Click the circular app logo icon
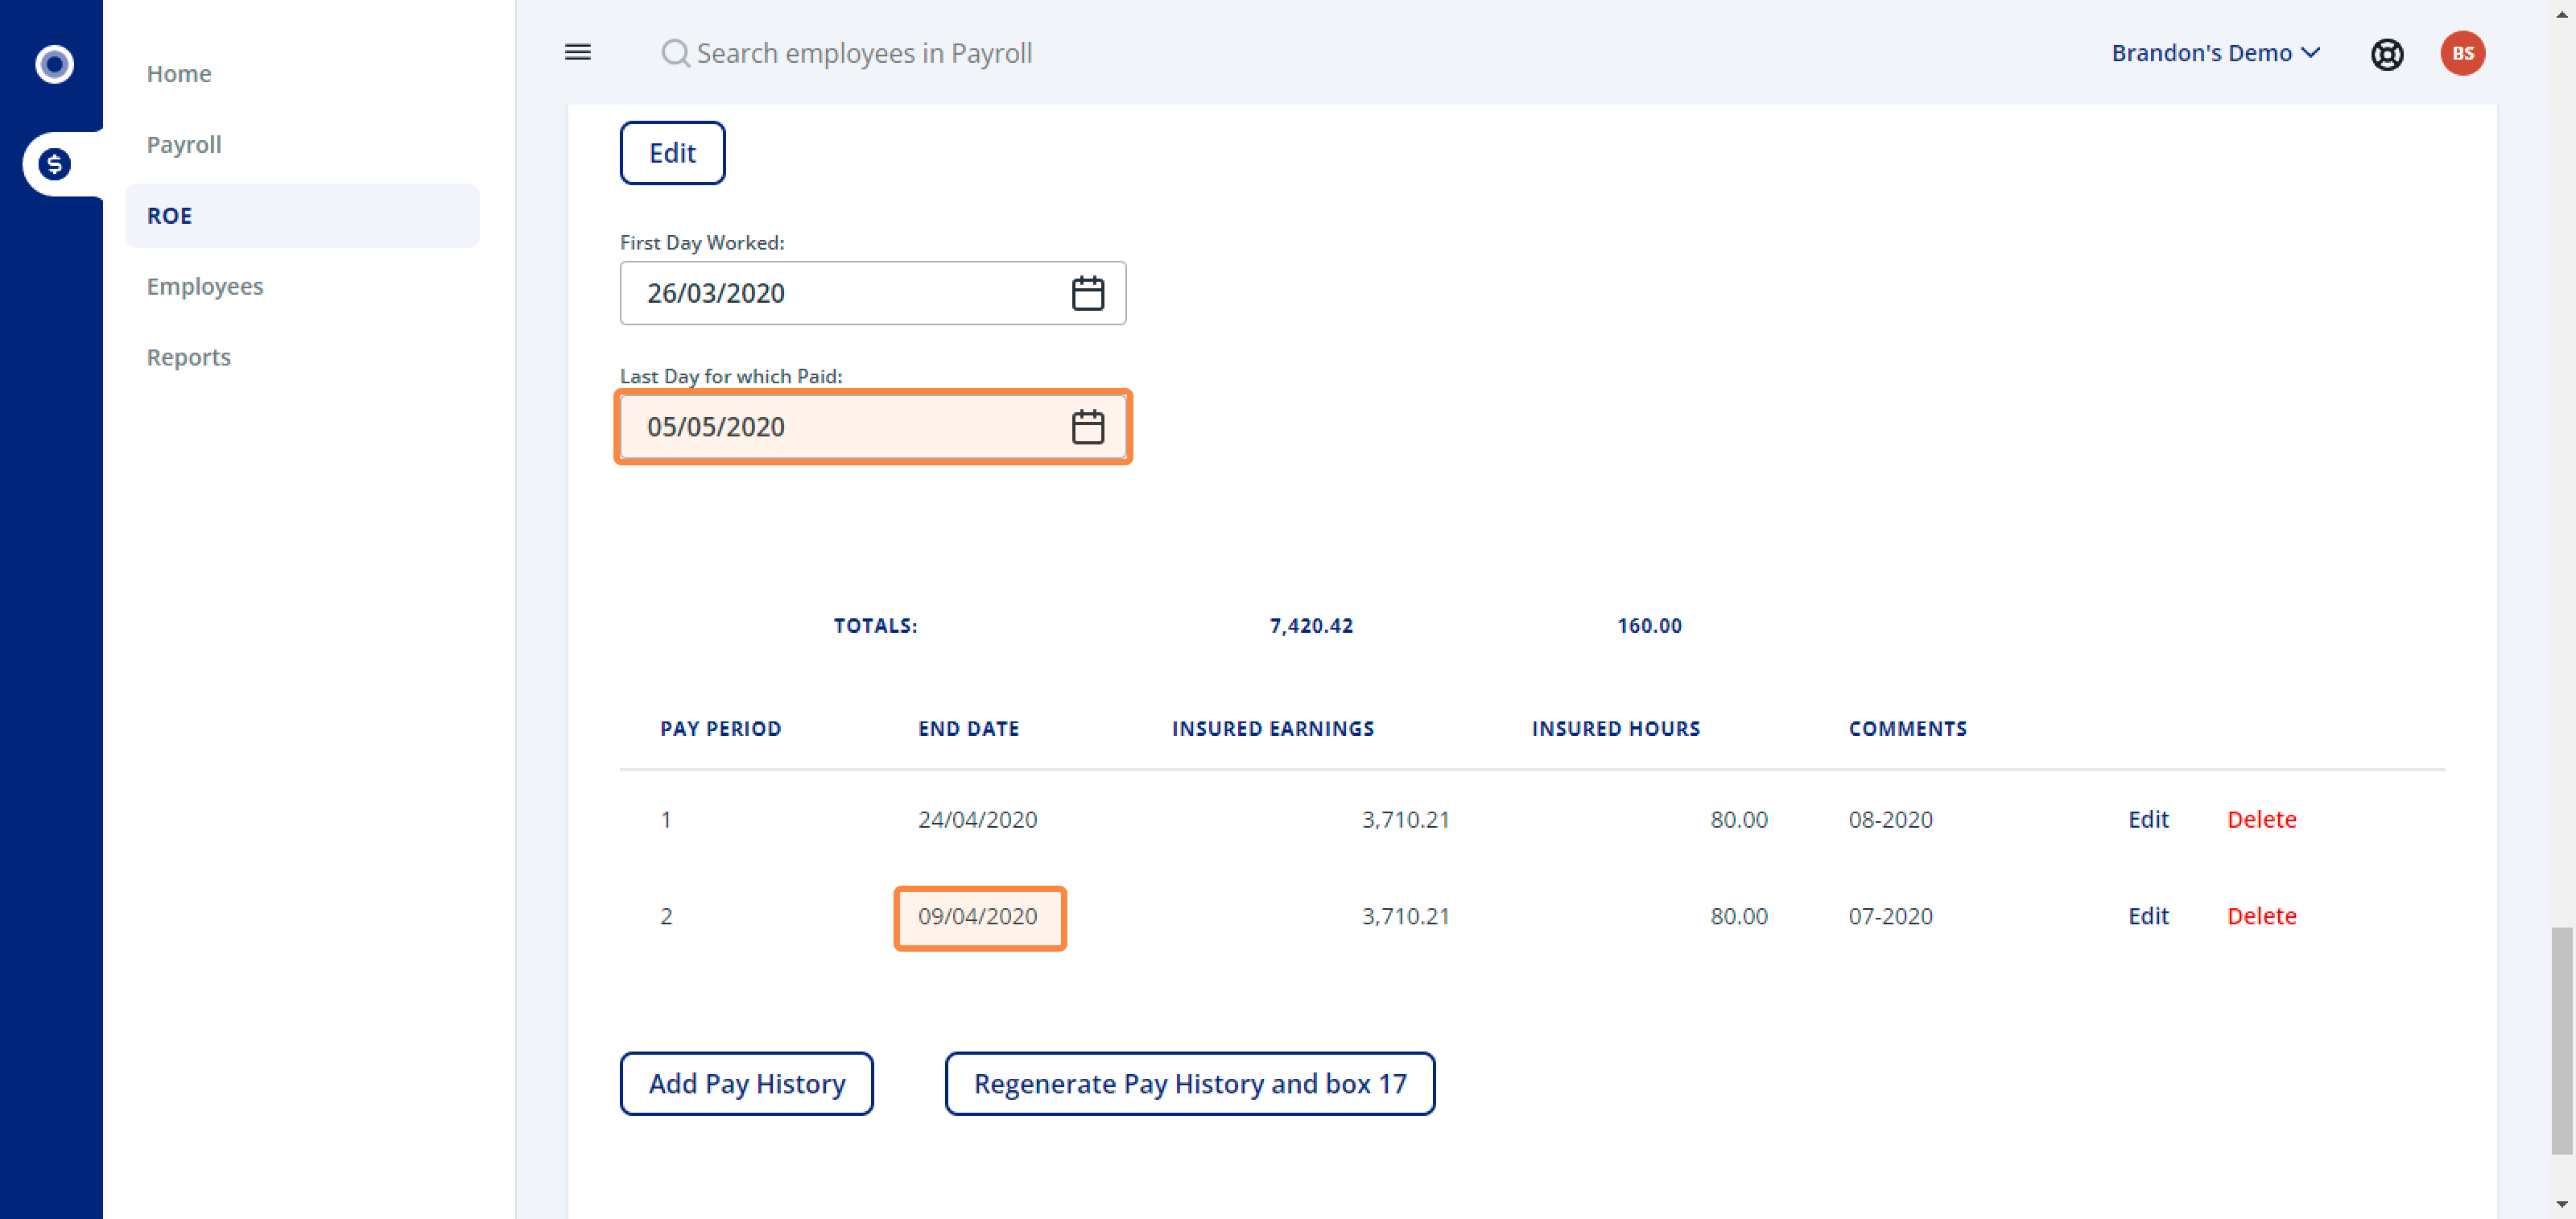Viewport: 2576px width, 1219px height. [x=54, y=65]
